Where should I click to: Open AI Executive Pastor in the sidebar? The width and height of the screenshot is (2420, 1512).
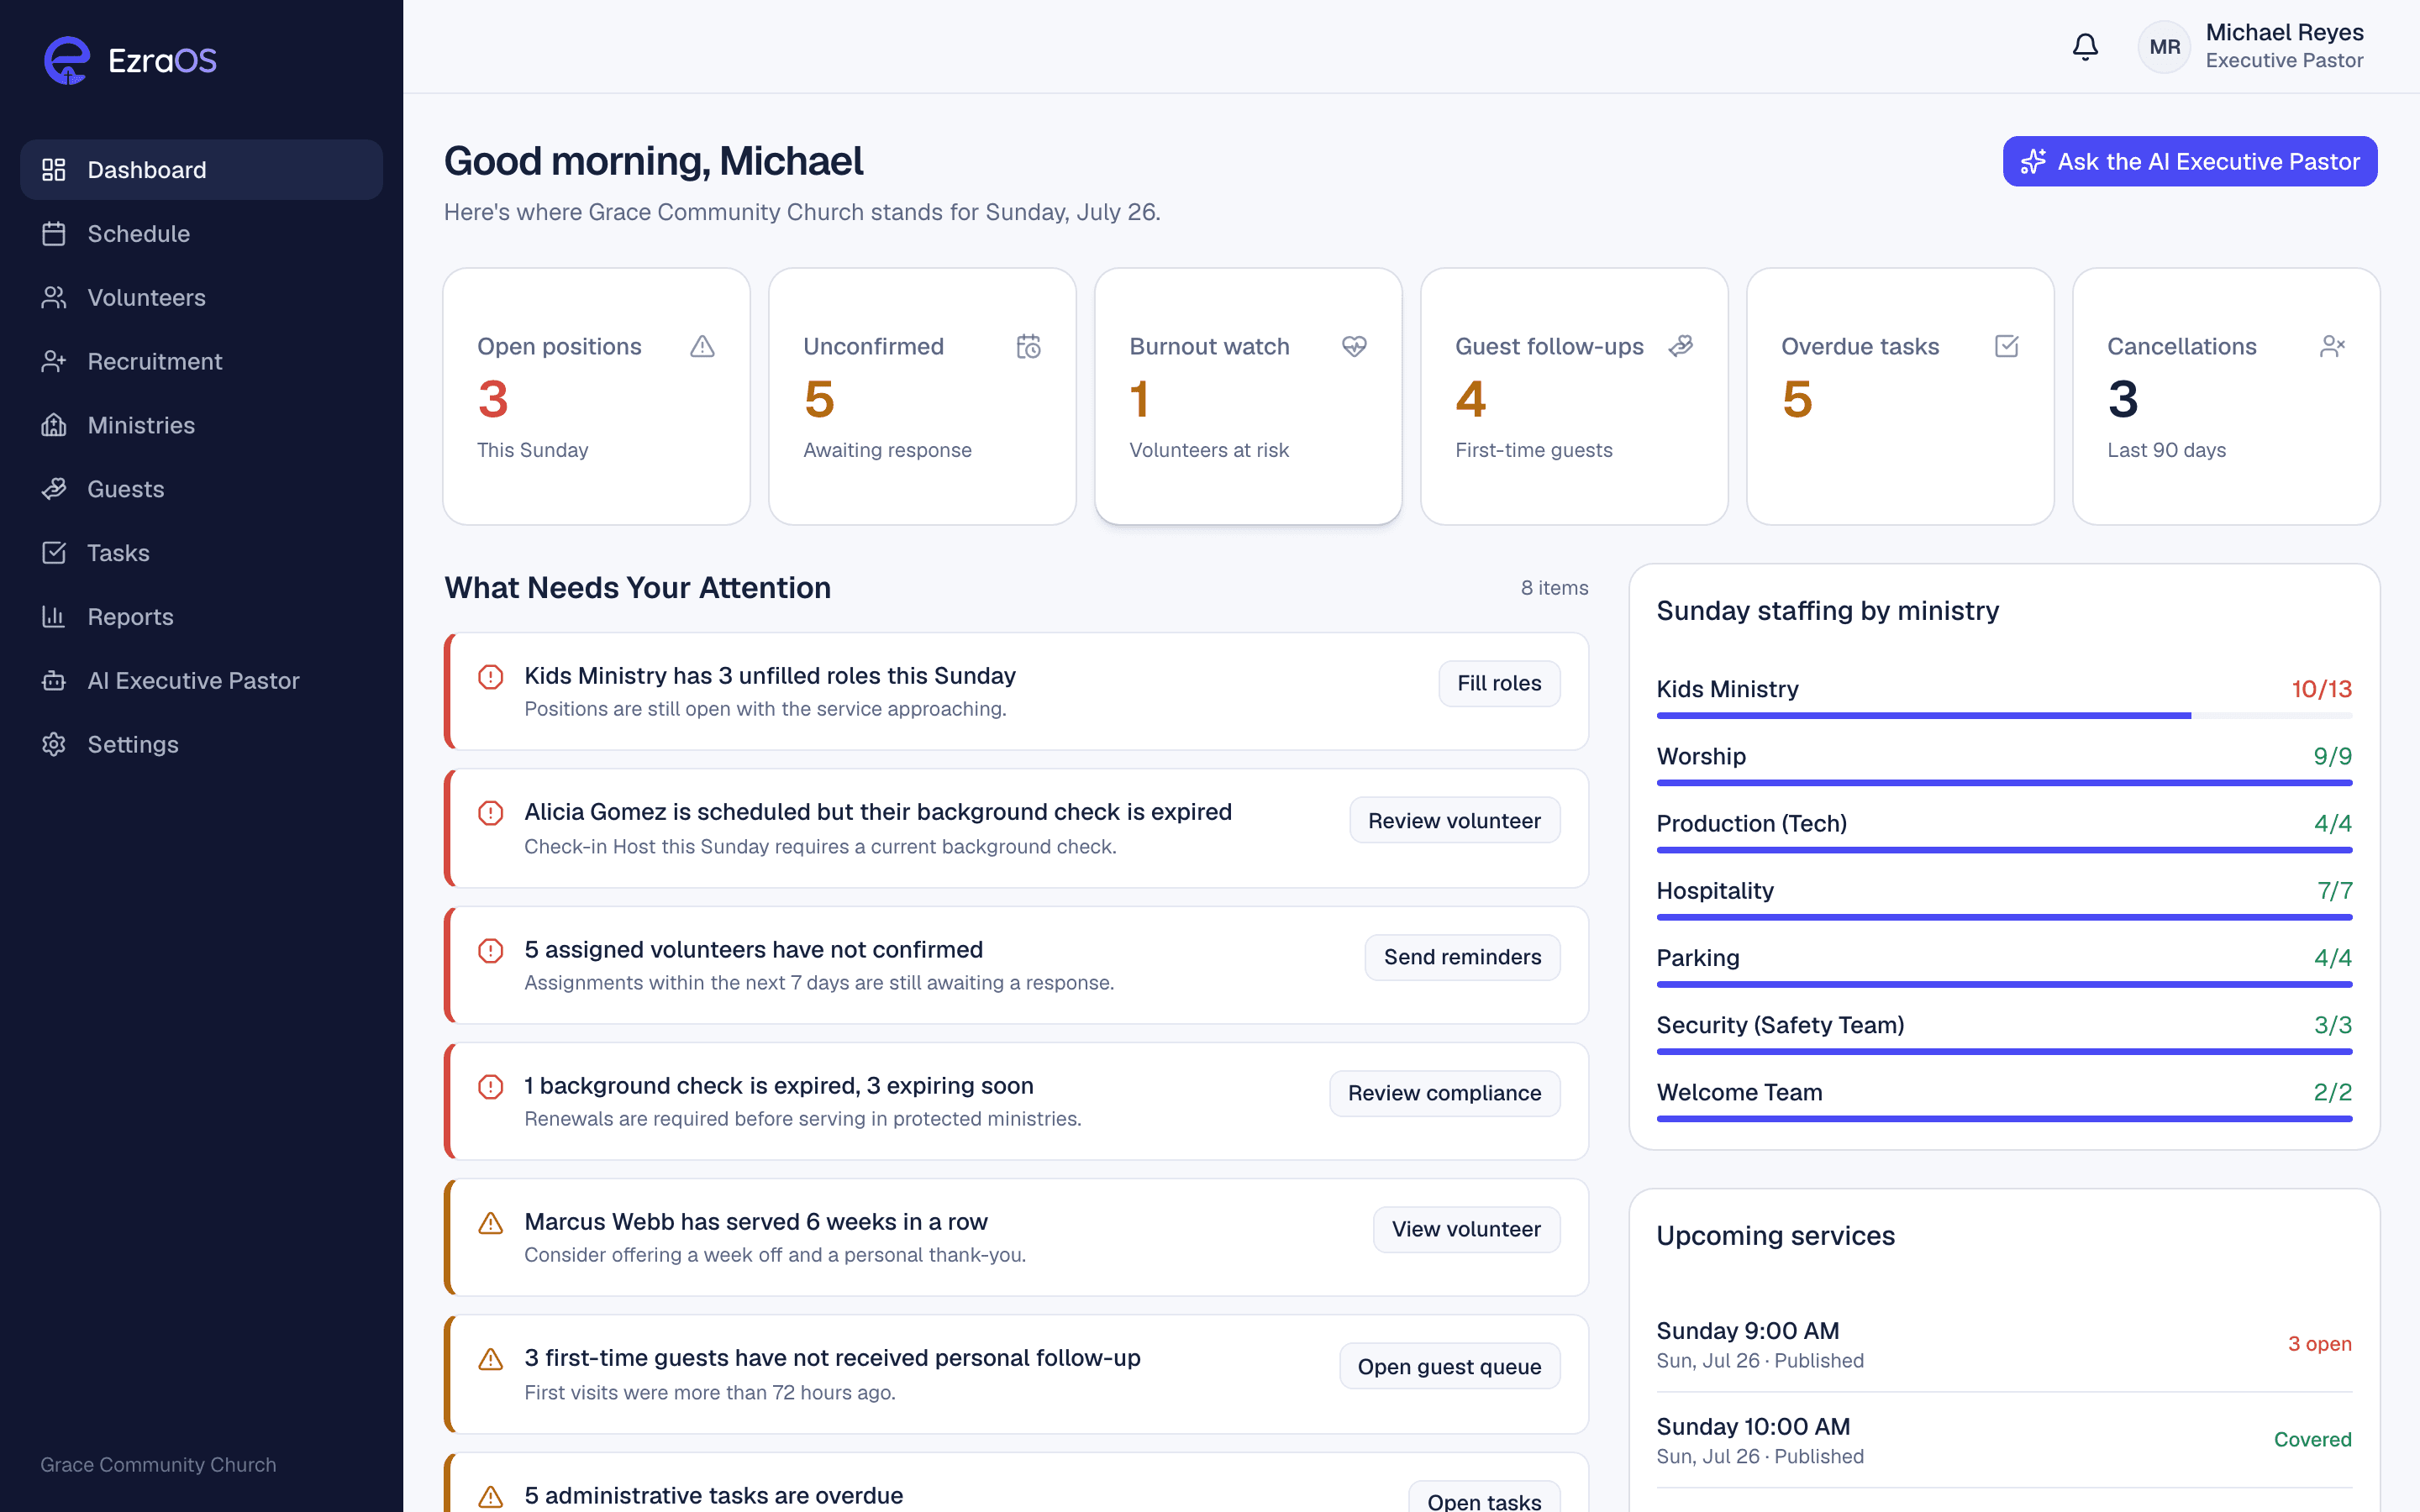pos(201,681)
